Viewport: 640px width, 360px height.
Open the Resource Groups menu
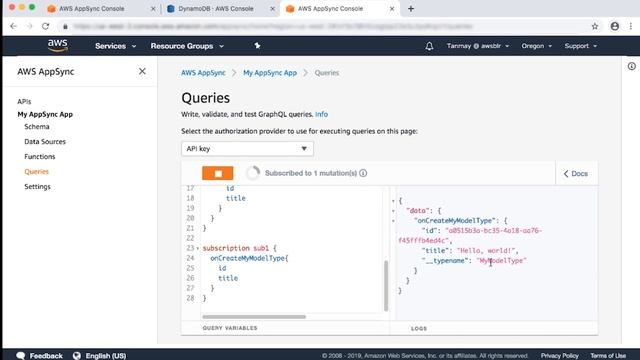pyautogui.click(x=187, y=46)
